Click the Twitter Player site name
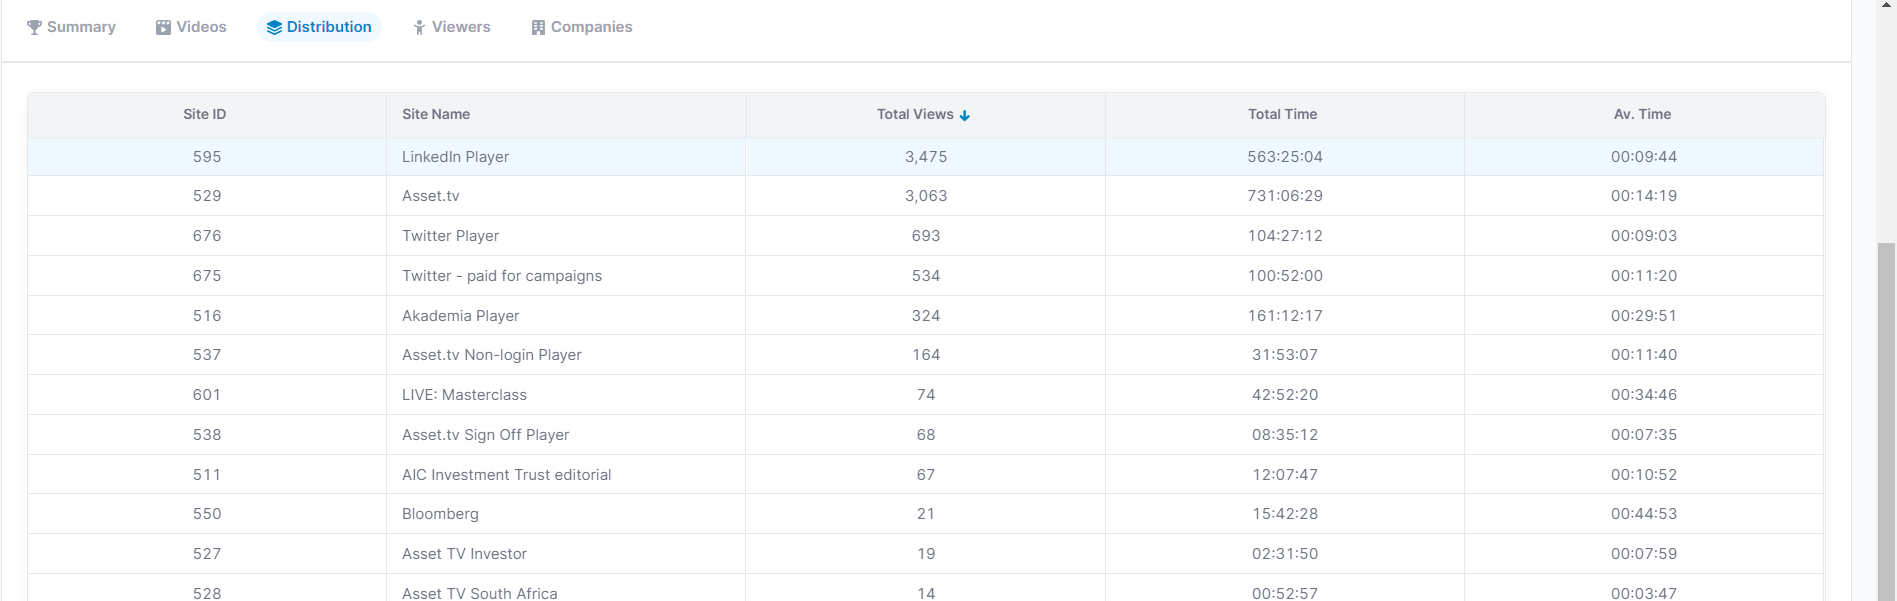Screen dimensions: 1897x601 pyautogui.click(x=450, y=236)
